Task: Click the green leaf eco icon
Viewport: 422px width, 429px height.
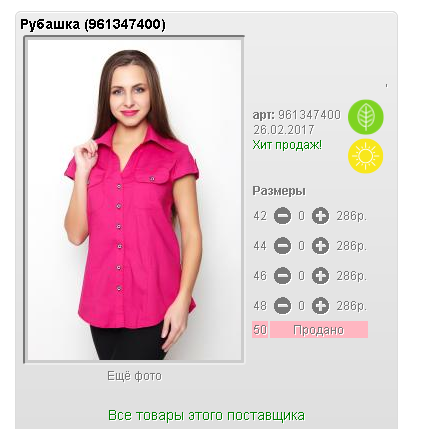Action: [x=366, y=117]
